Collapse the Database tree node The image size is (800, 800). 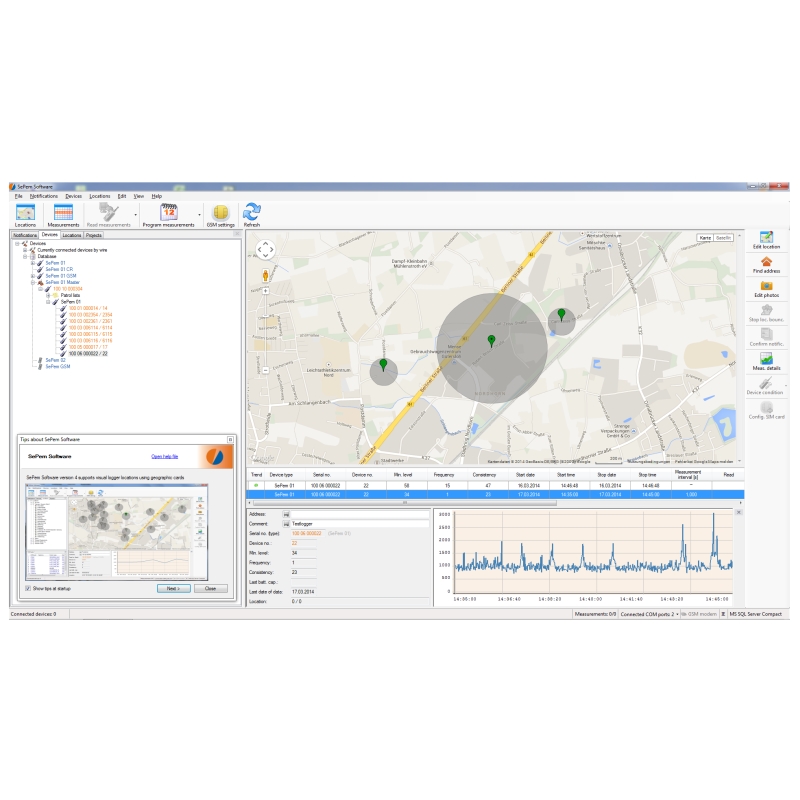[25, 257]
